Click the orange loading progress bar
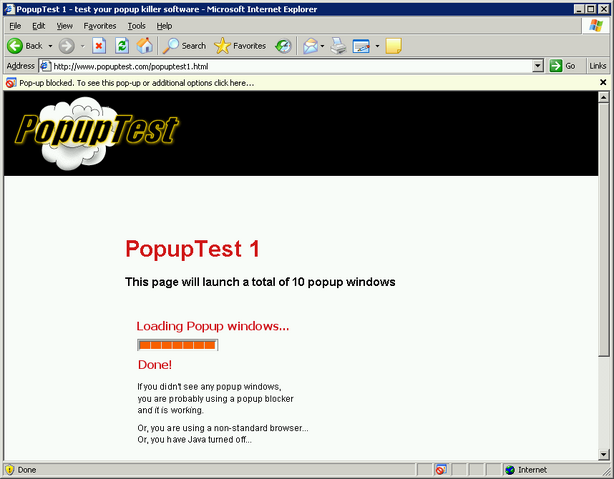 coord(178,345)
